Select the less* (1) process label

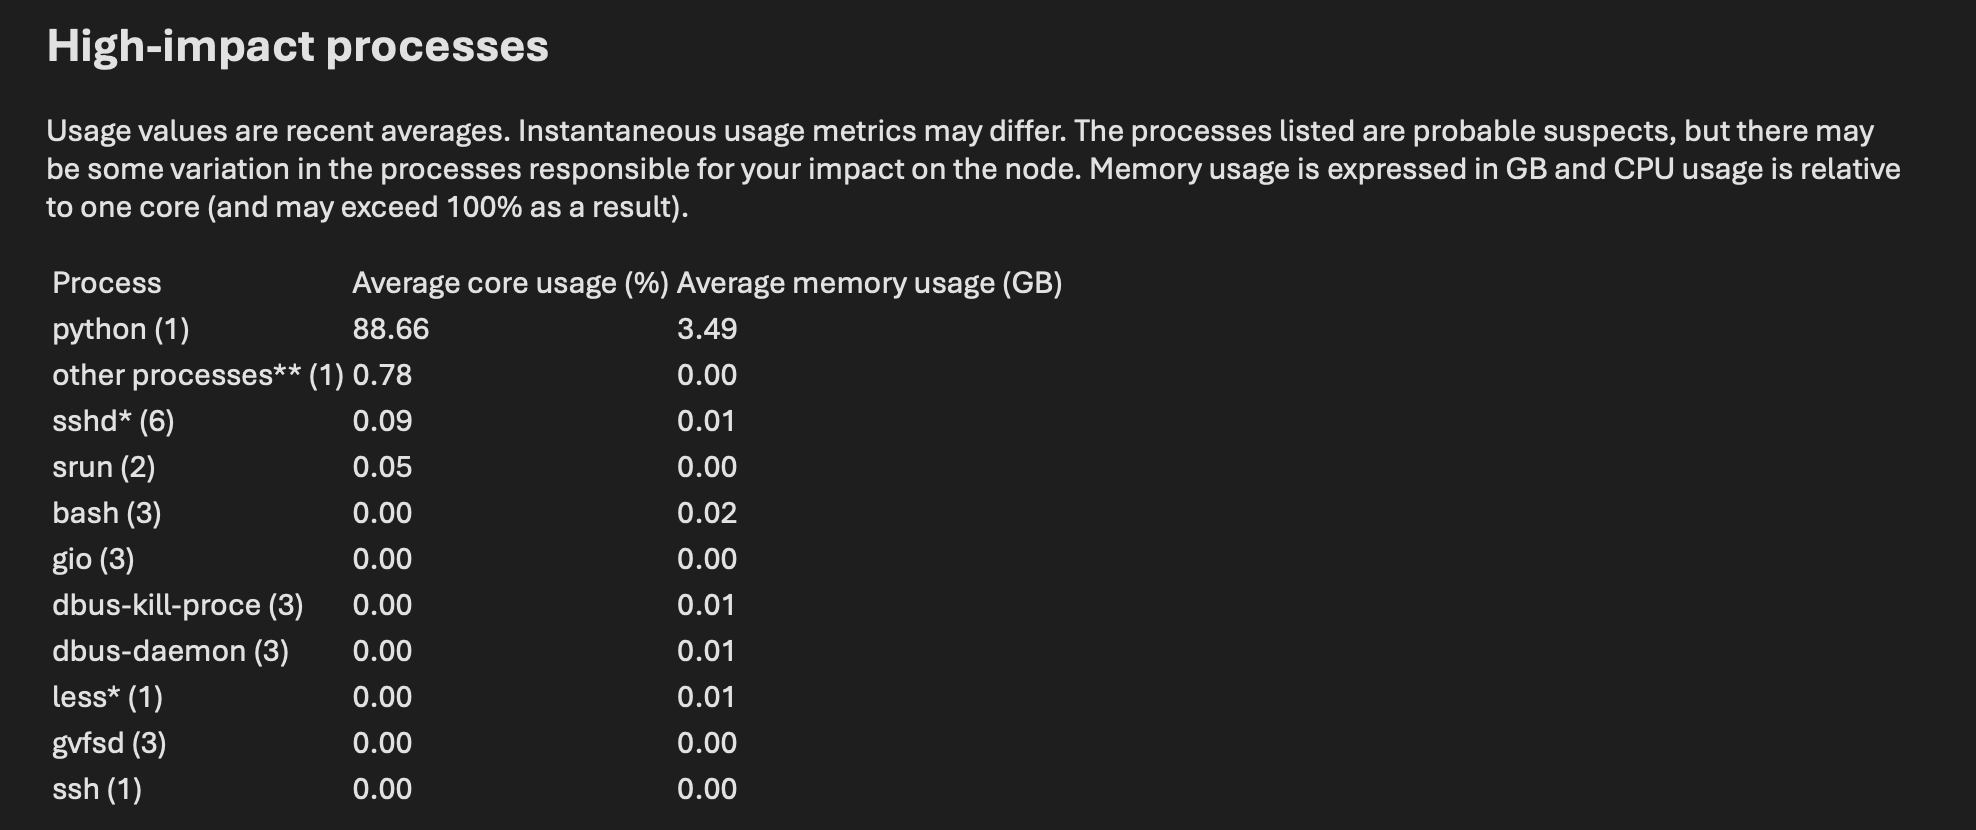[107, 697]
